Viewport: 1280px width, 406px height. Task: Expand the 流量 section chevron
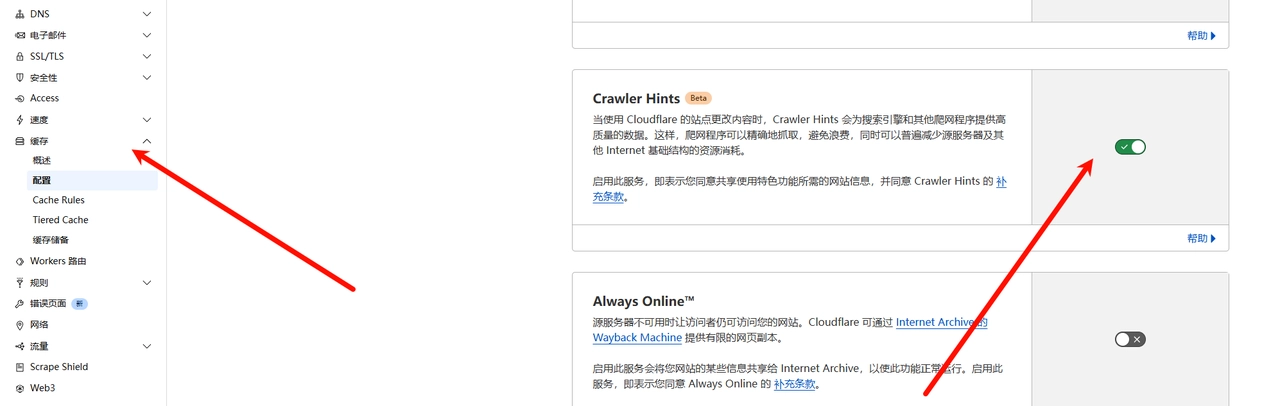click(x=147, y=346)
